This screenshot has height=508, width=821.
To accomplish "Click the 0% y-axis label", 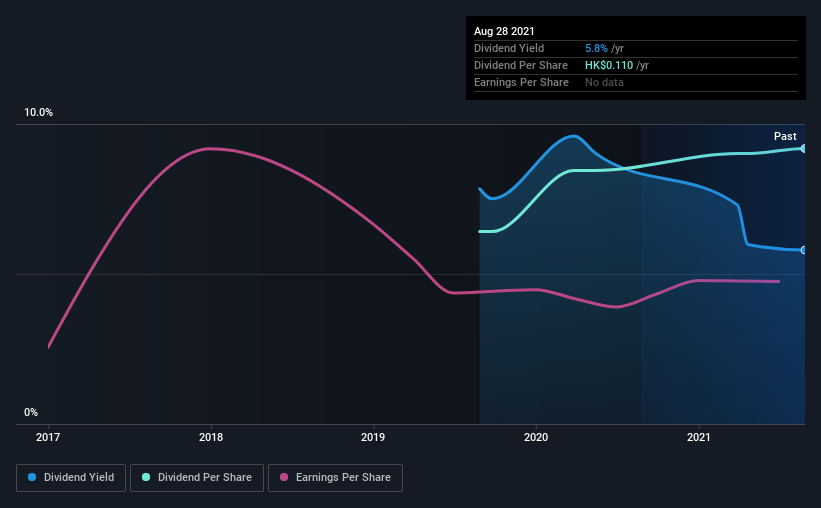I will click(x=31, y=412).
